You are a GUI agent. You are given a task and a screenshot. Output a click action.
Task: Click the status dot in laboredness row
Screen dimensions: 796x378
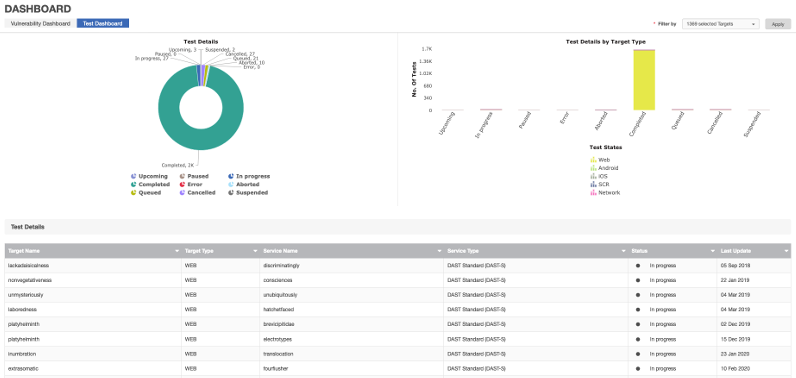point(638,310)
